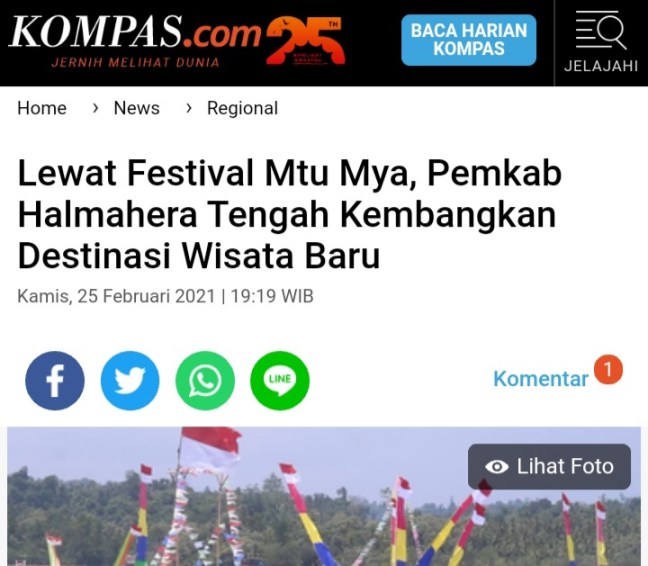Open the Jelajahi search menu icon
This screenshot has height=566, width=648.
(x=601, y=42)
